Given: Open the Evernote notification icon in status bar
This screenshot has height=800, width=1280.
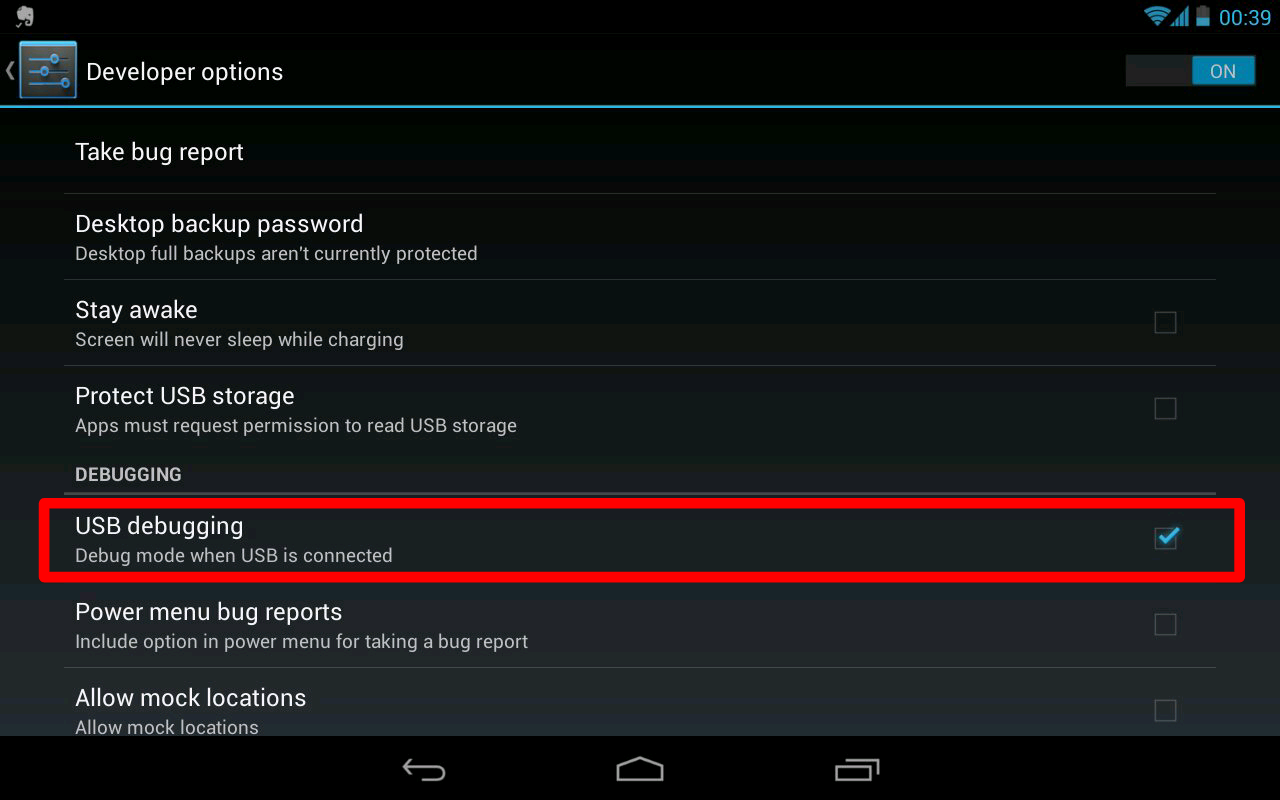Looking at the screenshot, I should click(25, 17).
